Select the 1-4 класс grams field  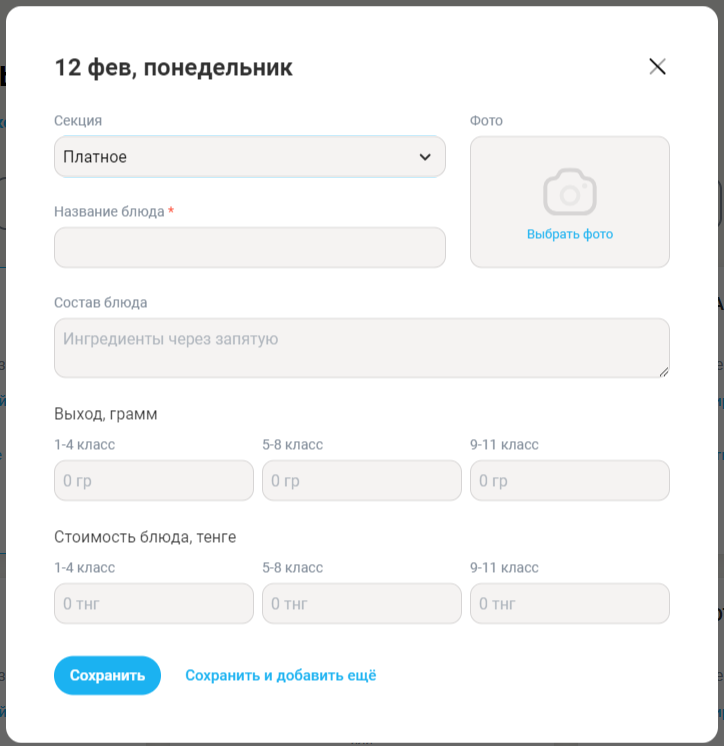click(153, 481)
